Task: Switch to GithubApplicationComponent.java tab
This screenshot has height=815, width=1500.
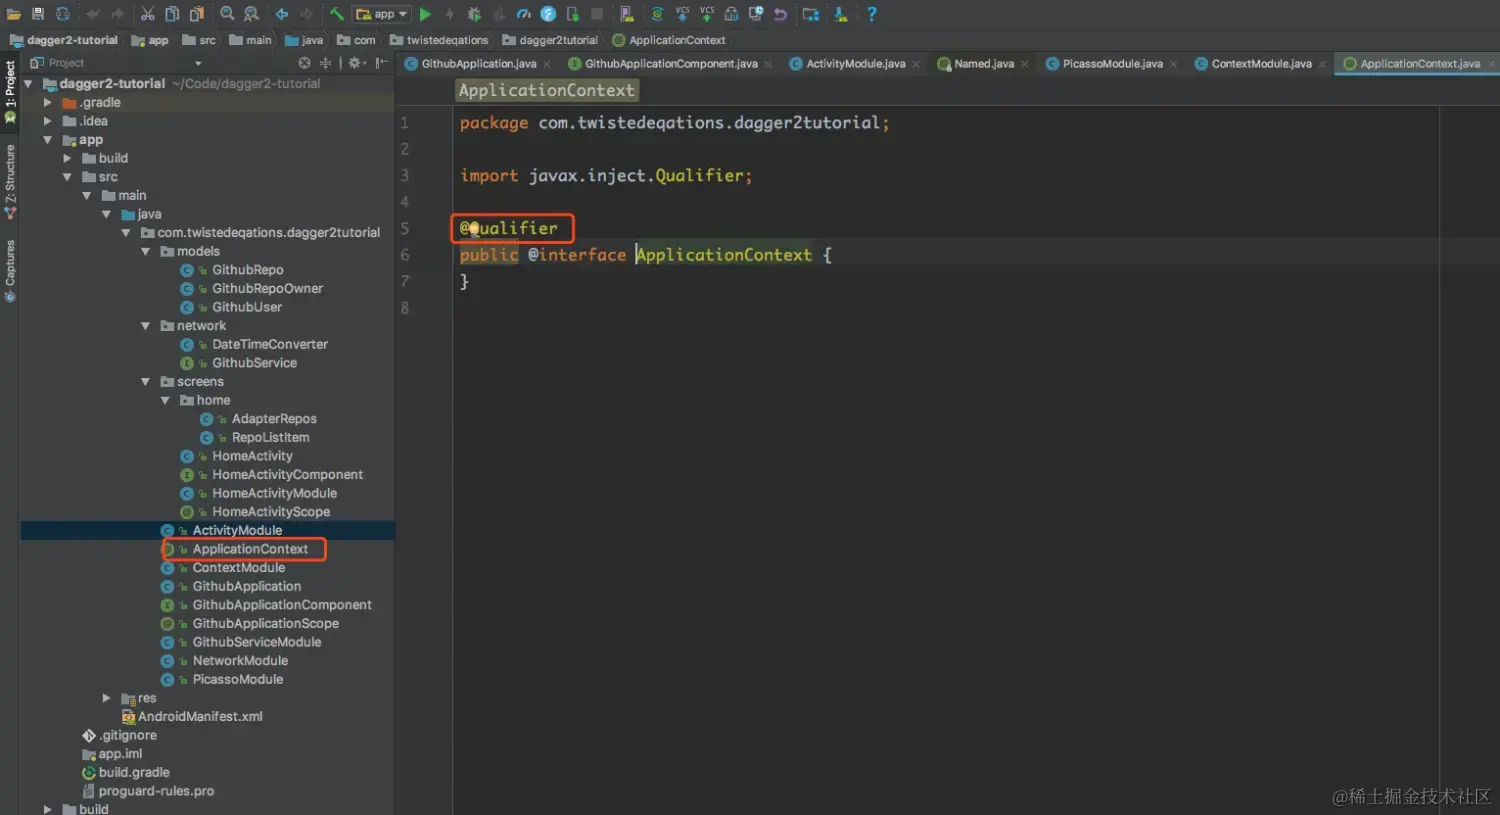Action: click(671, 64)
